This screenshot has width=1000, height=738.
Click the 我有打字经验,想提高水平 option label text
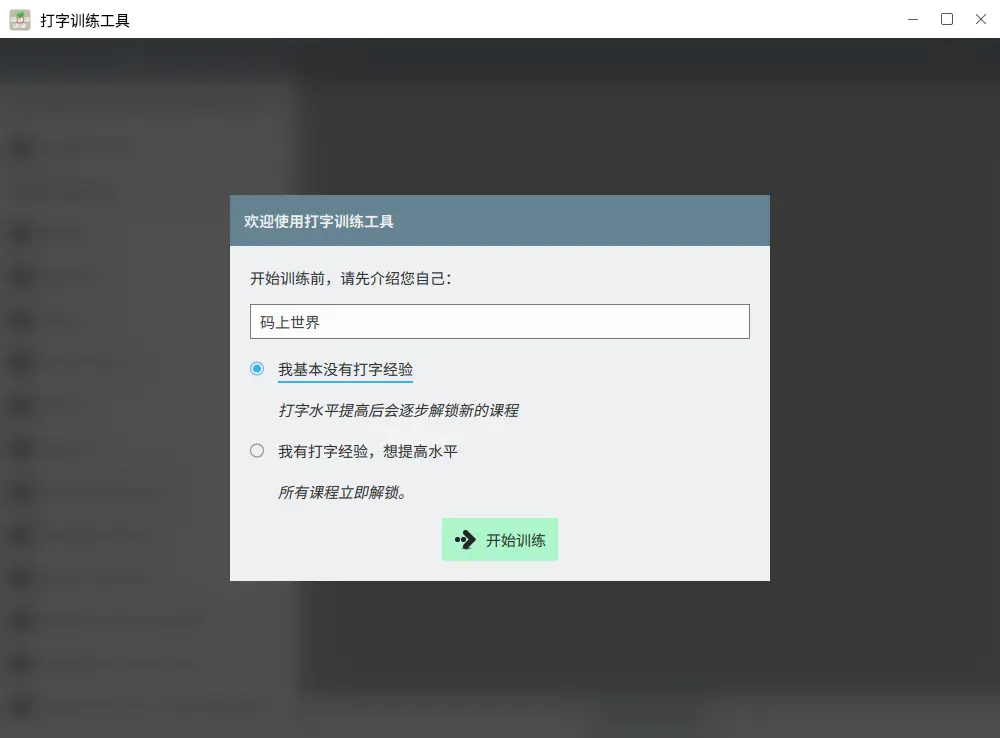(368, 452)
